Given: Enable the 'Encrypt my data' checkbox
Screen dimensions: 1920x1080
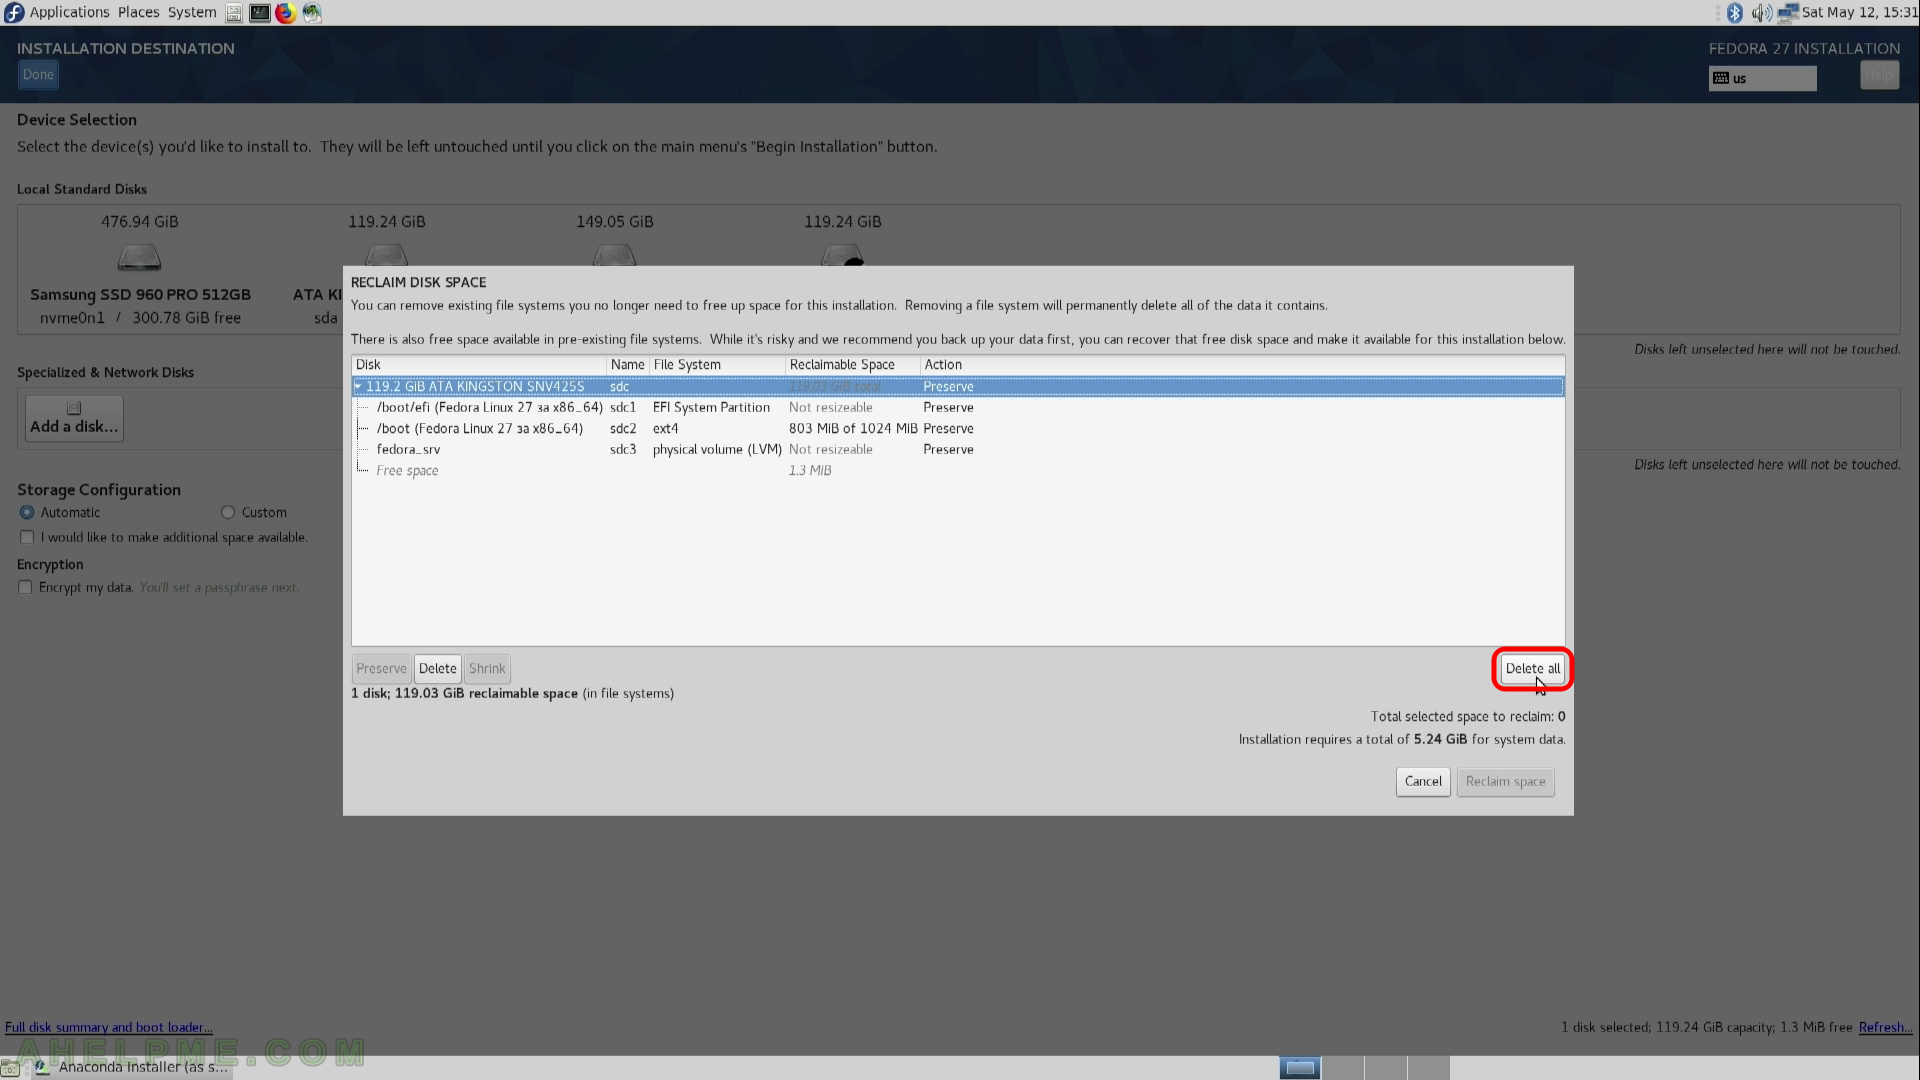Looking at the screenshot, I should point(25,587).
